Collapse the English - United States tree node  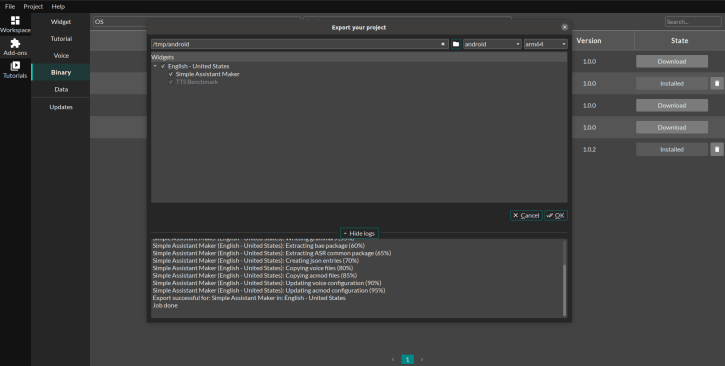coord(155,66)
